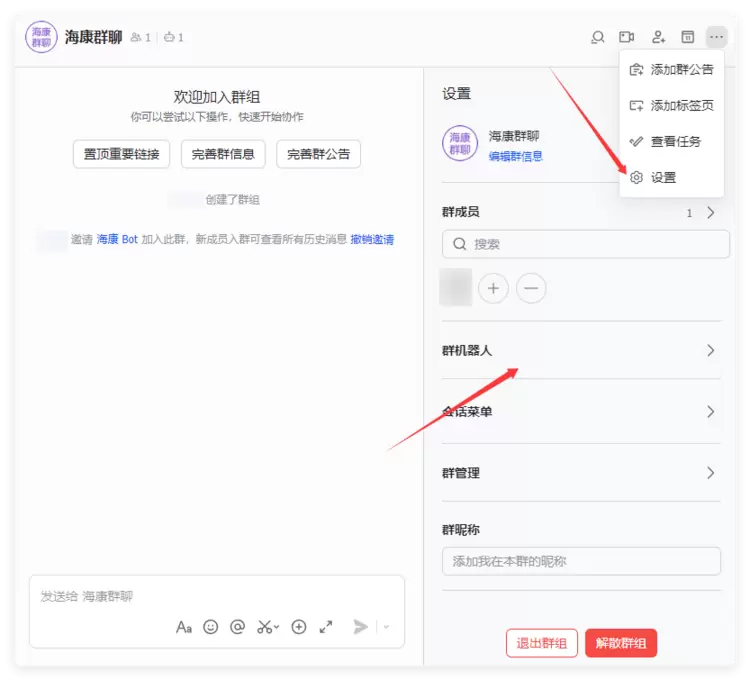Select 设置 in the dropdown menu
The width and height of the screenshot is (750, 680).
pos(663,177)
